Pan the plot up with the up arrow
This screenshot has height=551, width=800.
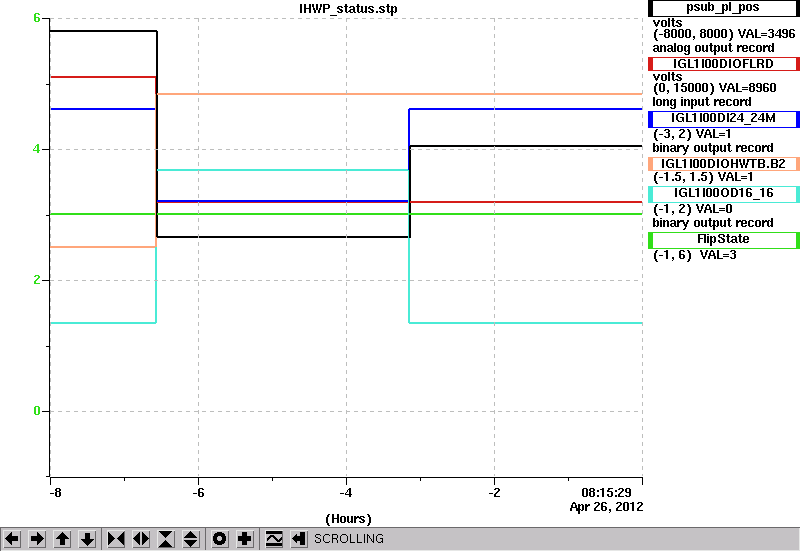point(62,539)
